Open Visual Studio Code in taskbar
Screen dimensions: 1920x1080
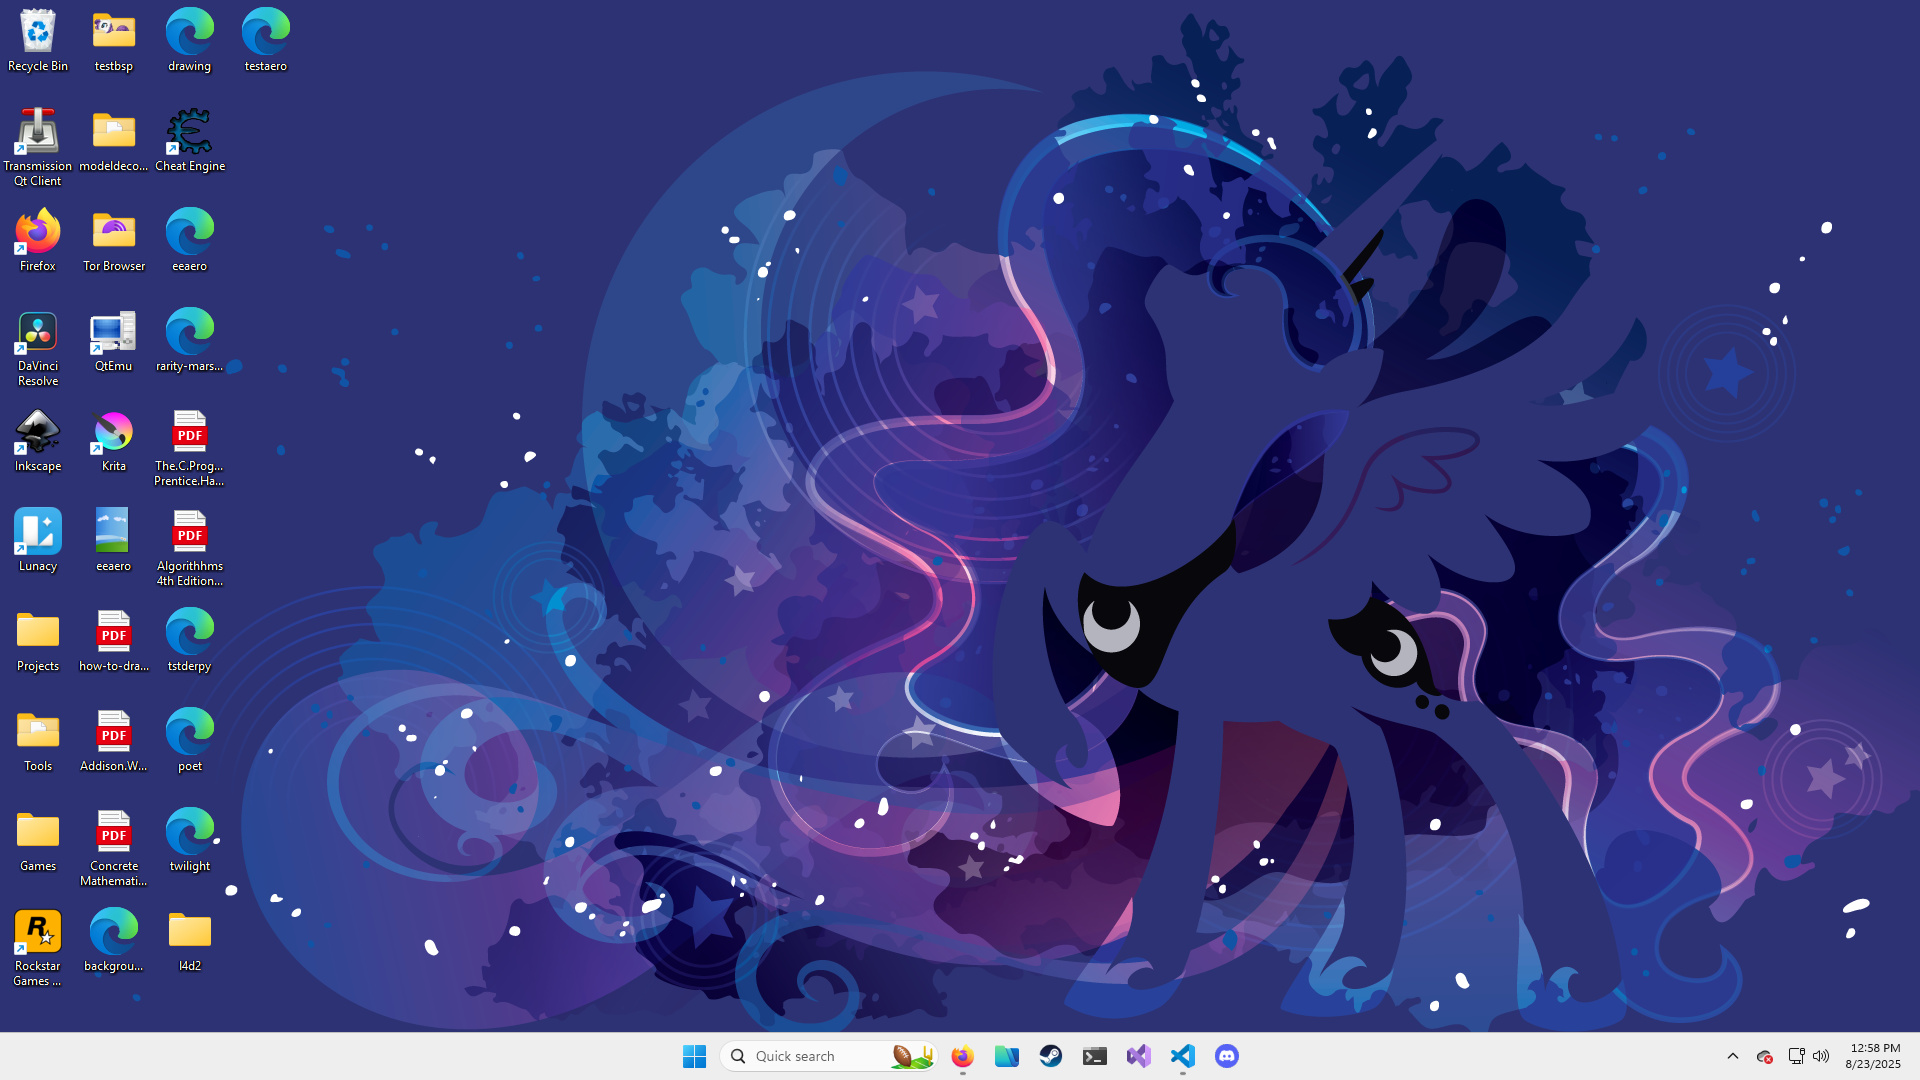click(1182, 1056)
